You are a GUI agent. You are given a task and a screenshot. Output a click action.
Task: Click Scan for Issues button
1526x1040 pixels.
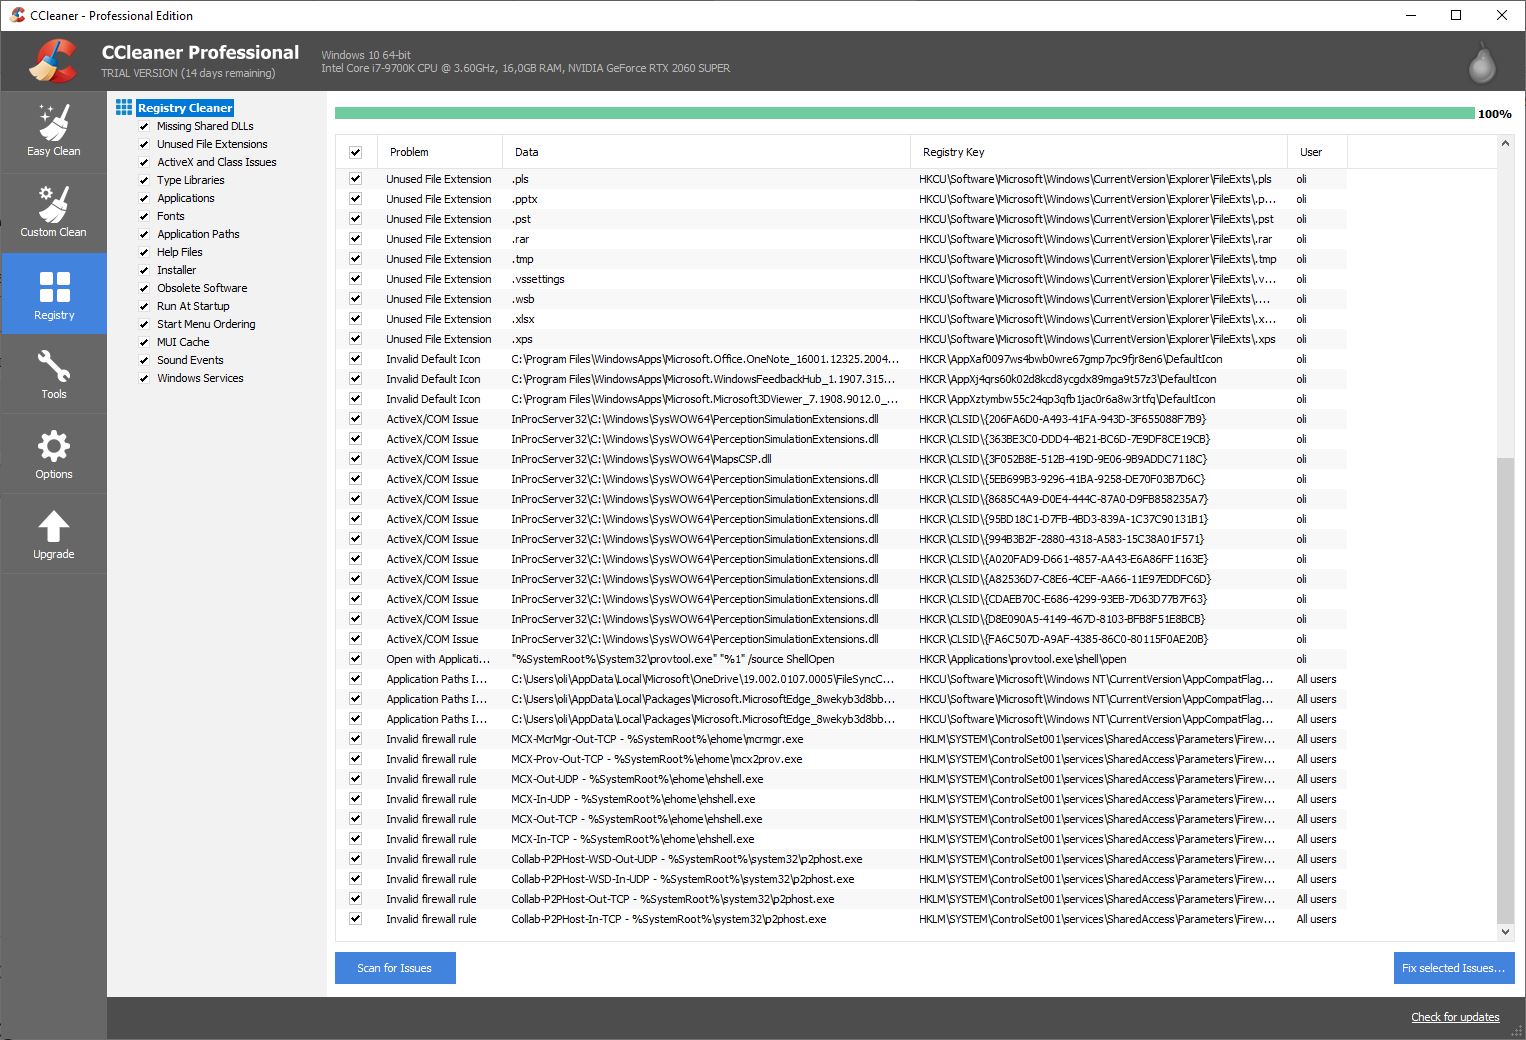[395, 968]
